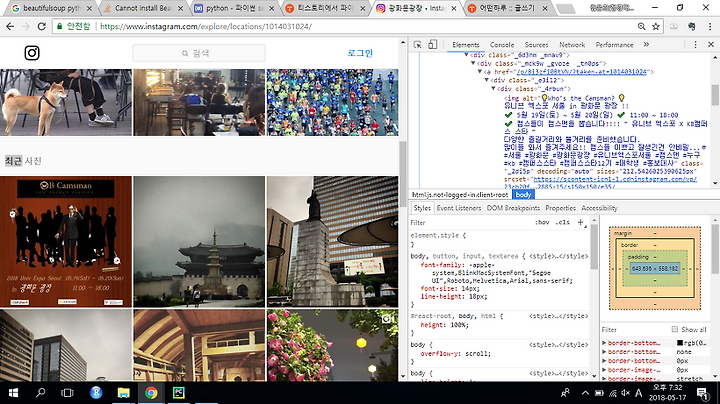
Task: Click the 로그인 login link
Action: (x=360, y=53)
